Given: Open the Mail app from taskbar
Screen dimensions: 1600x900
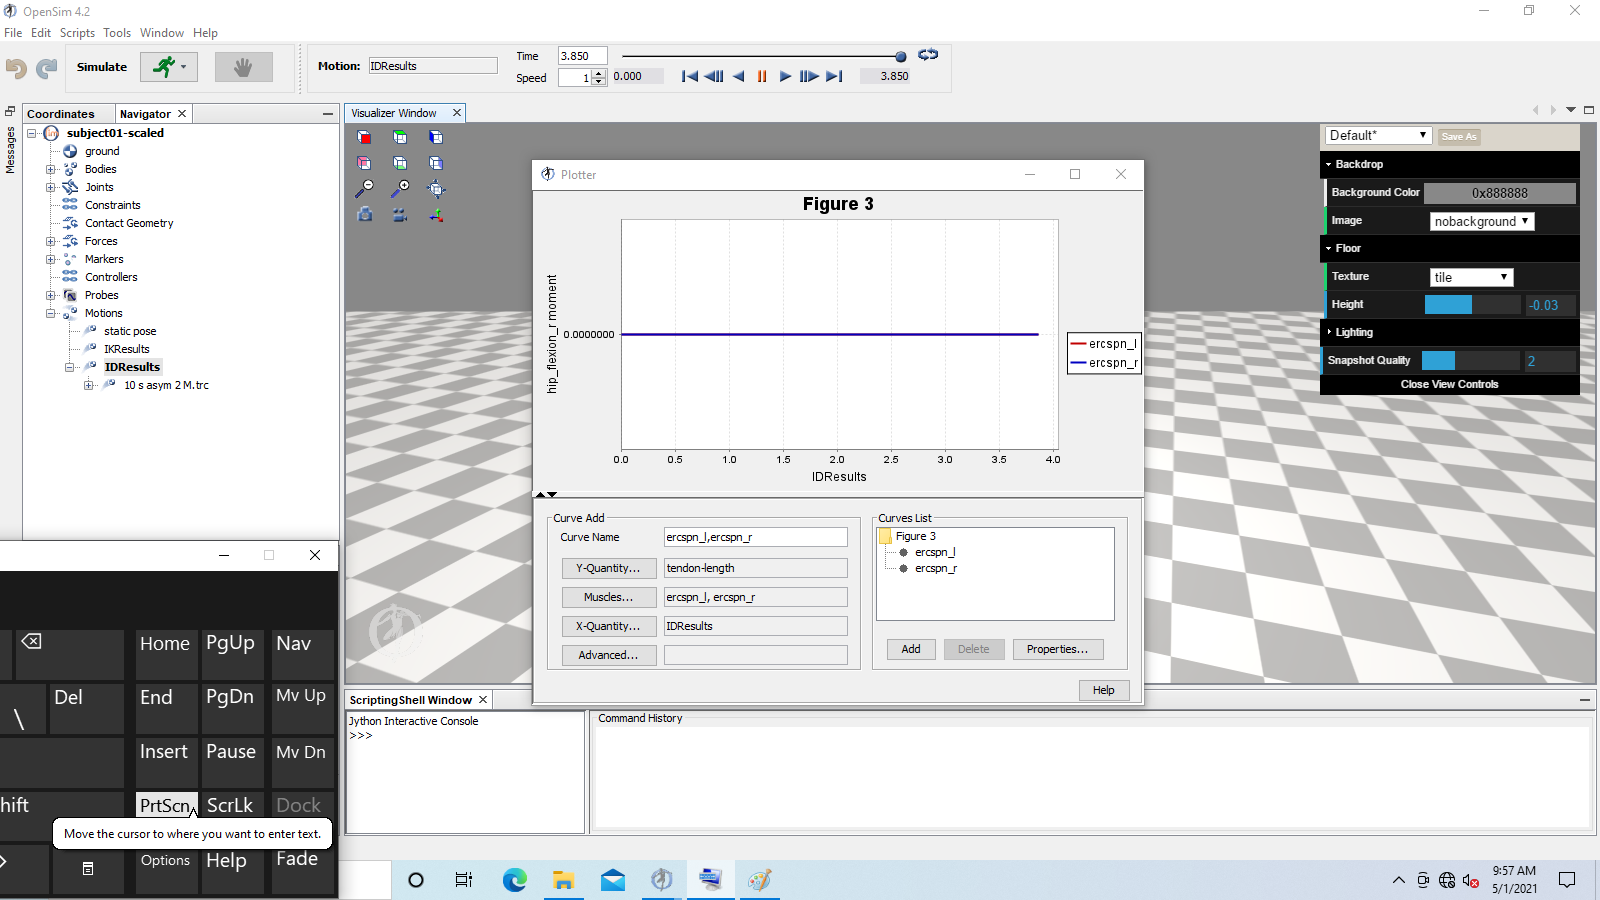Looking at the screenshot, I should pos(613,880).
